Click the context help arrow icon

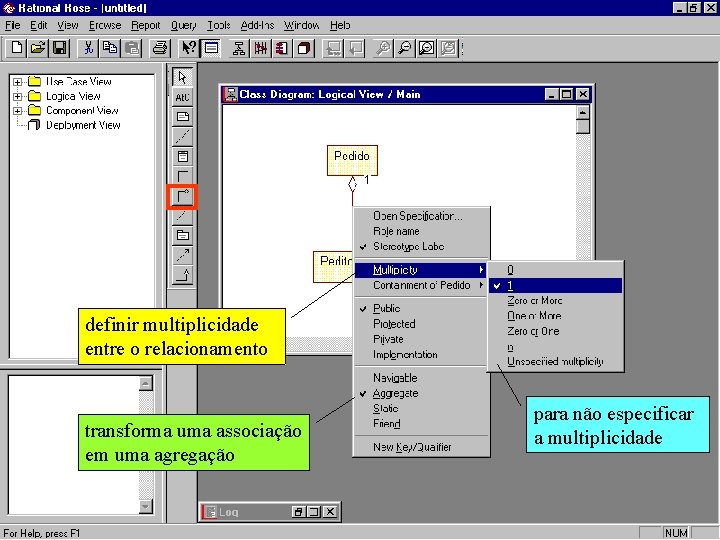[188, 48]
